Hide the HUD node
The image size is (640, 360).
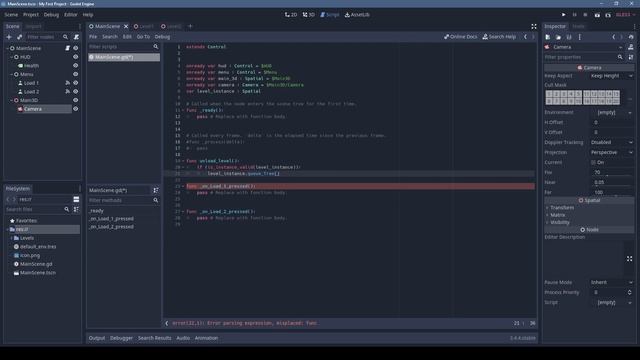pos(76,57)
